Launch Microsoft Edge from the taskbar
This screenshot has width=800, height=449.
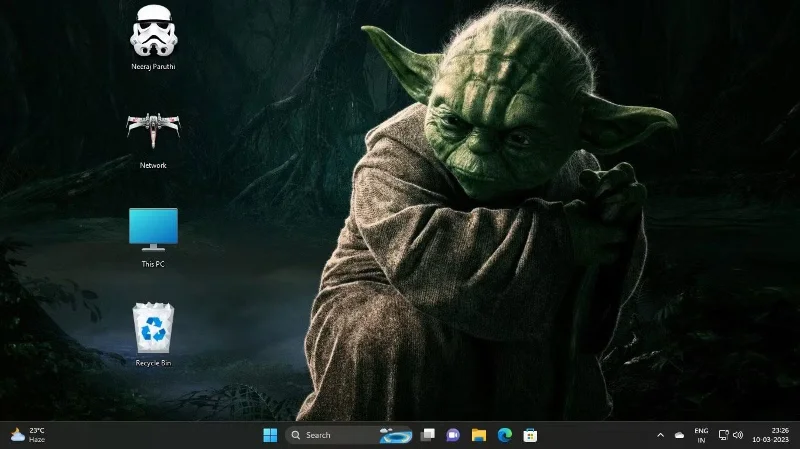[505, 435]
